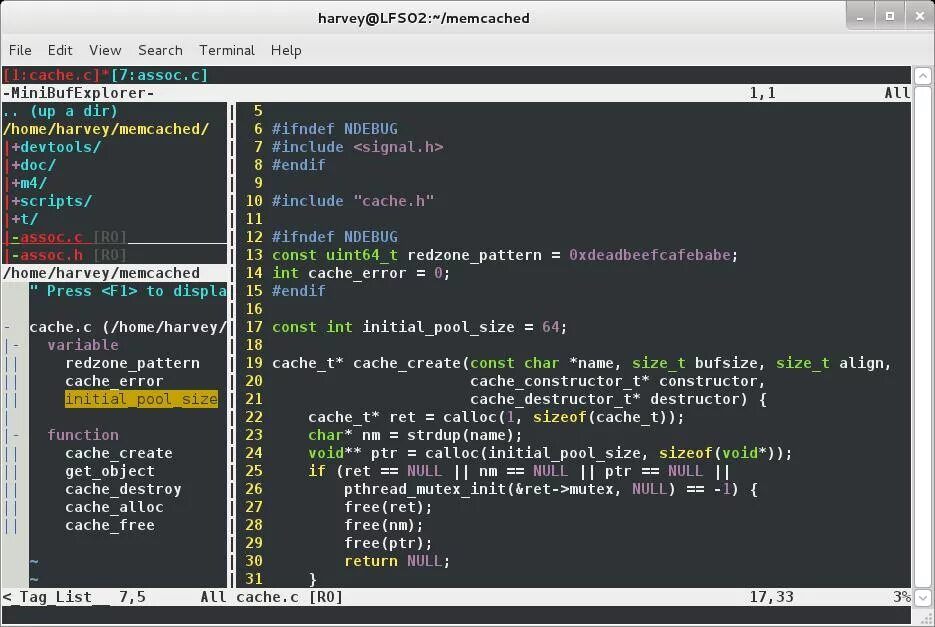Screen dimensions: 935x627
Task: Collapse the function fold in Tag List
Action: tap(16, 435)
